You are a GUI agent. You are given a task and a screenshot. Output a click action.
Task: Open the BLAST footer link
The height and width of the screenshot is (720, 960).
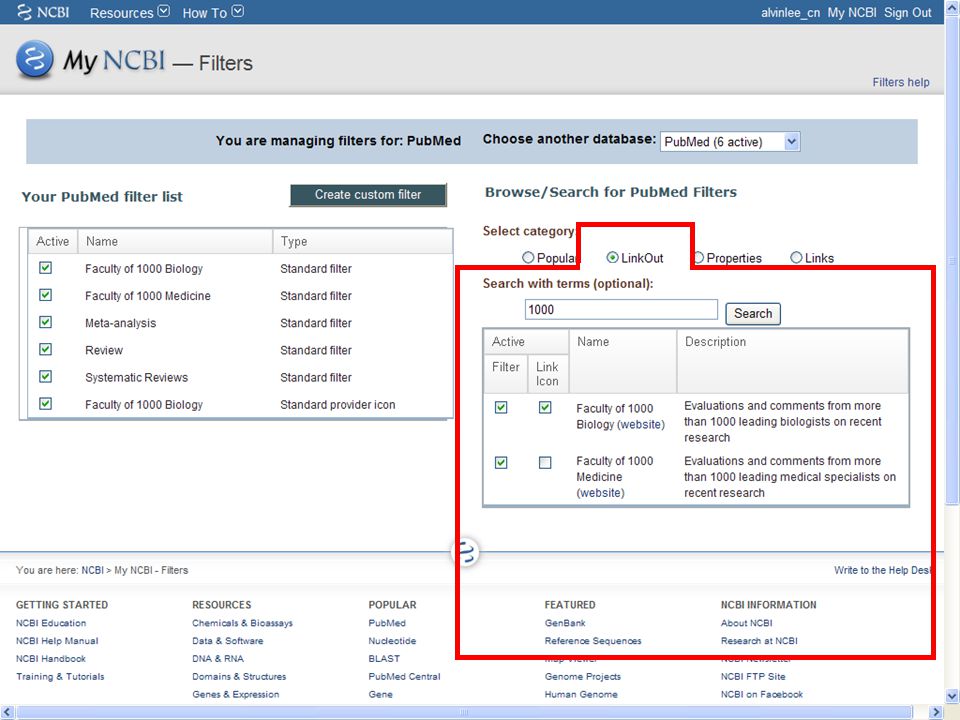tap(384, 658)
